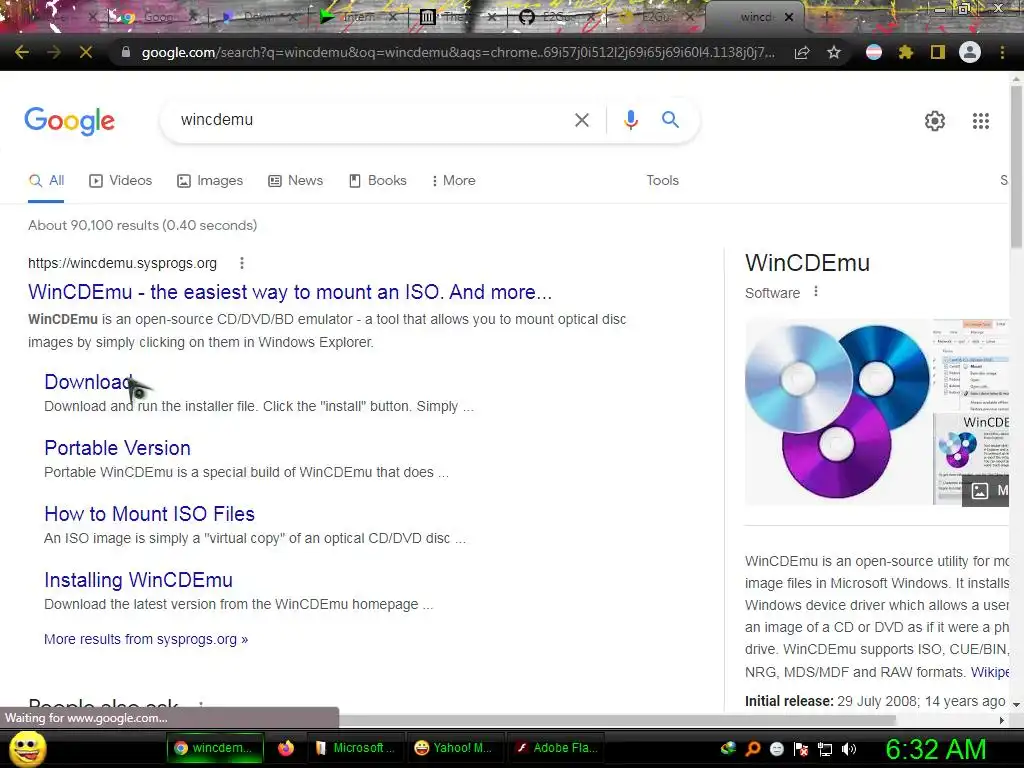Bookmark this page with the star icon
Image resolution: width=1024 pixels, height=768 pixels.
834,52
